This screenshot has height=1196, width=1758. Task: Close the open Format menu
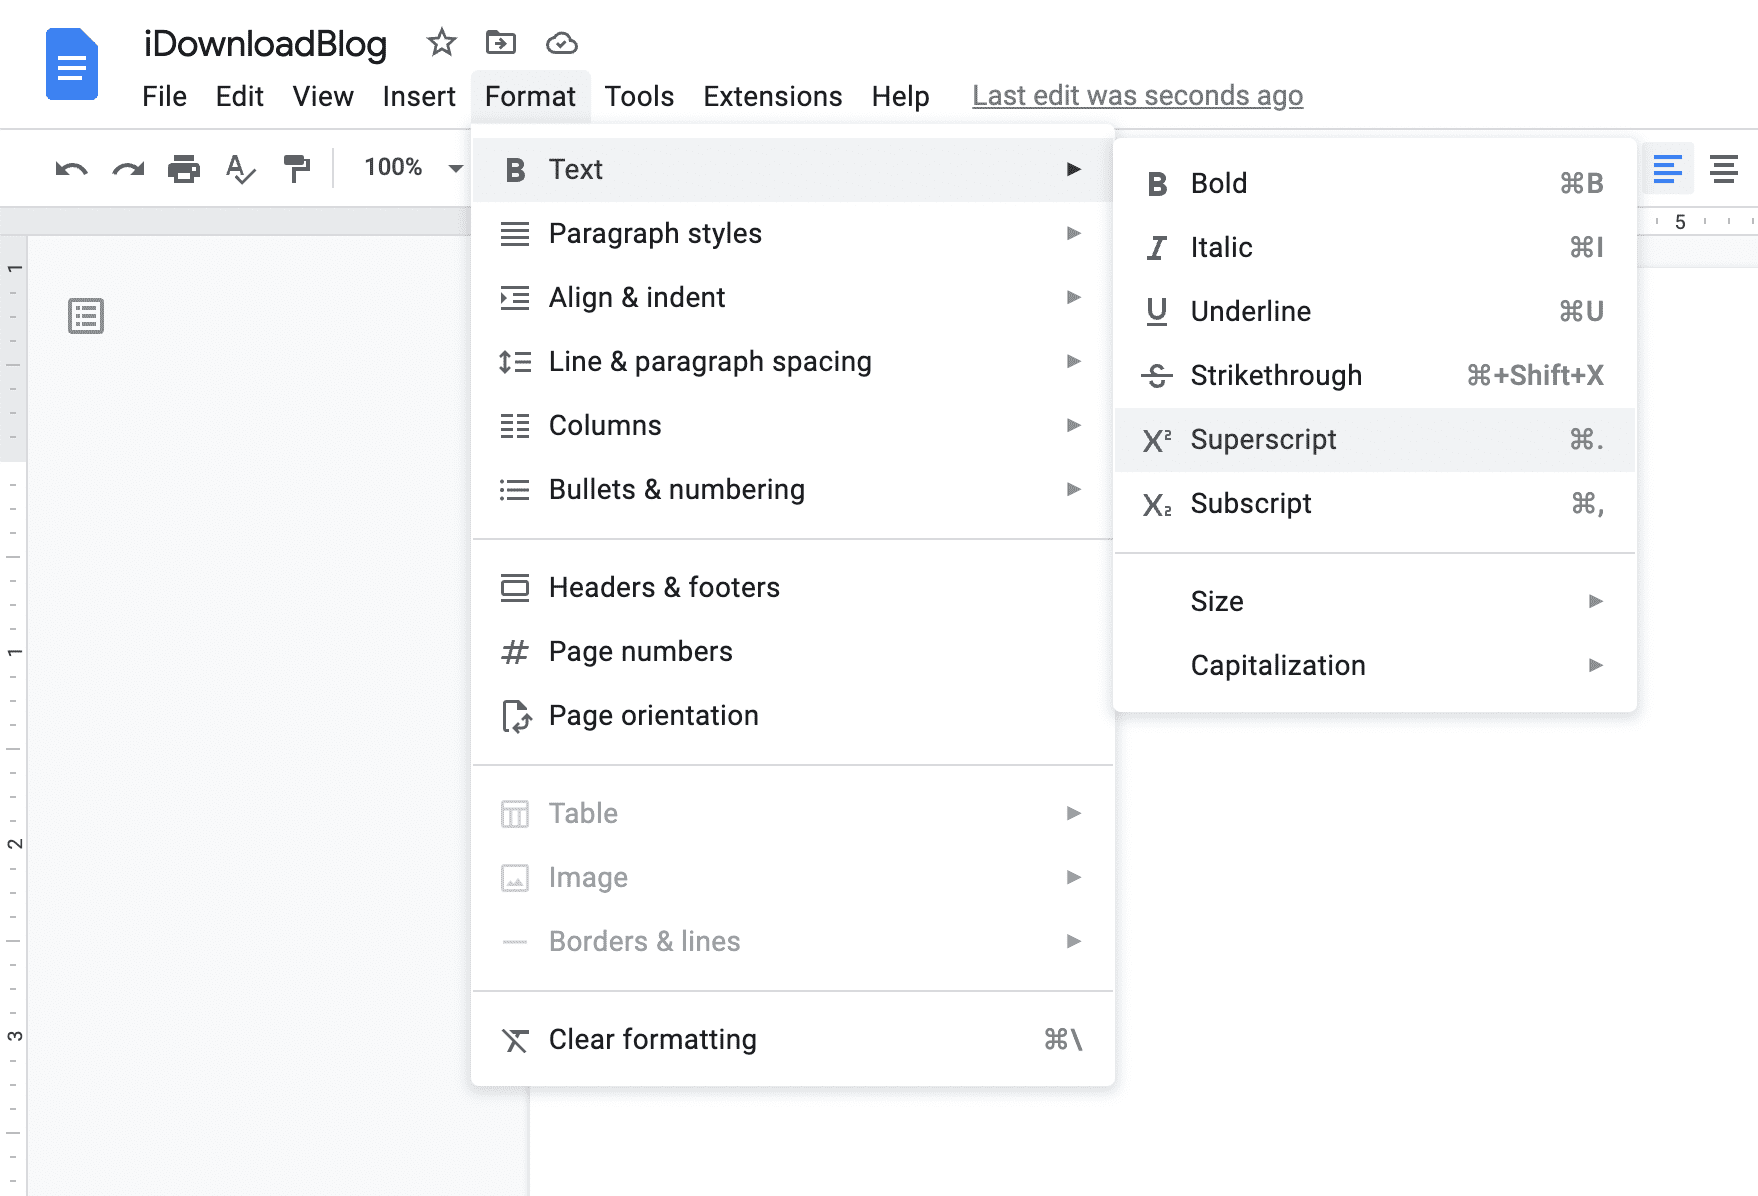530,96
